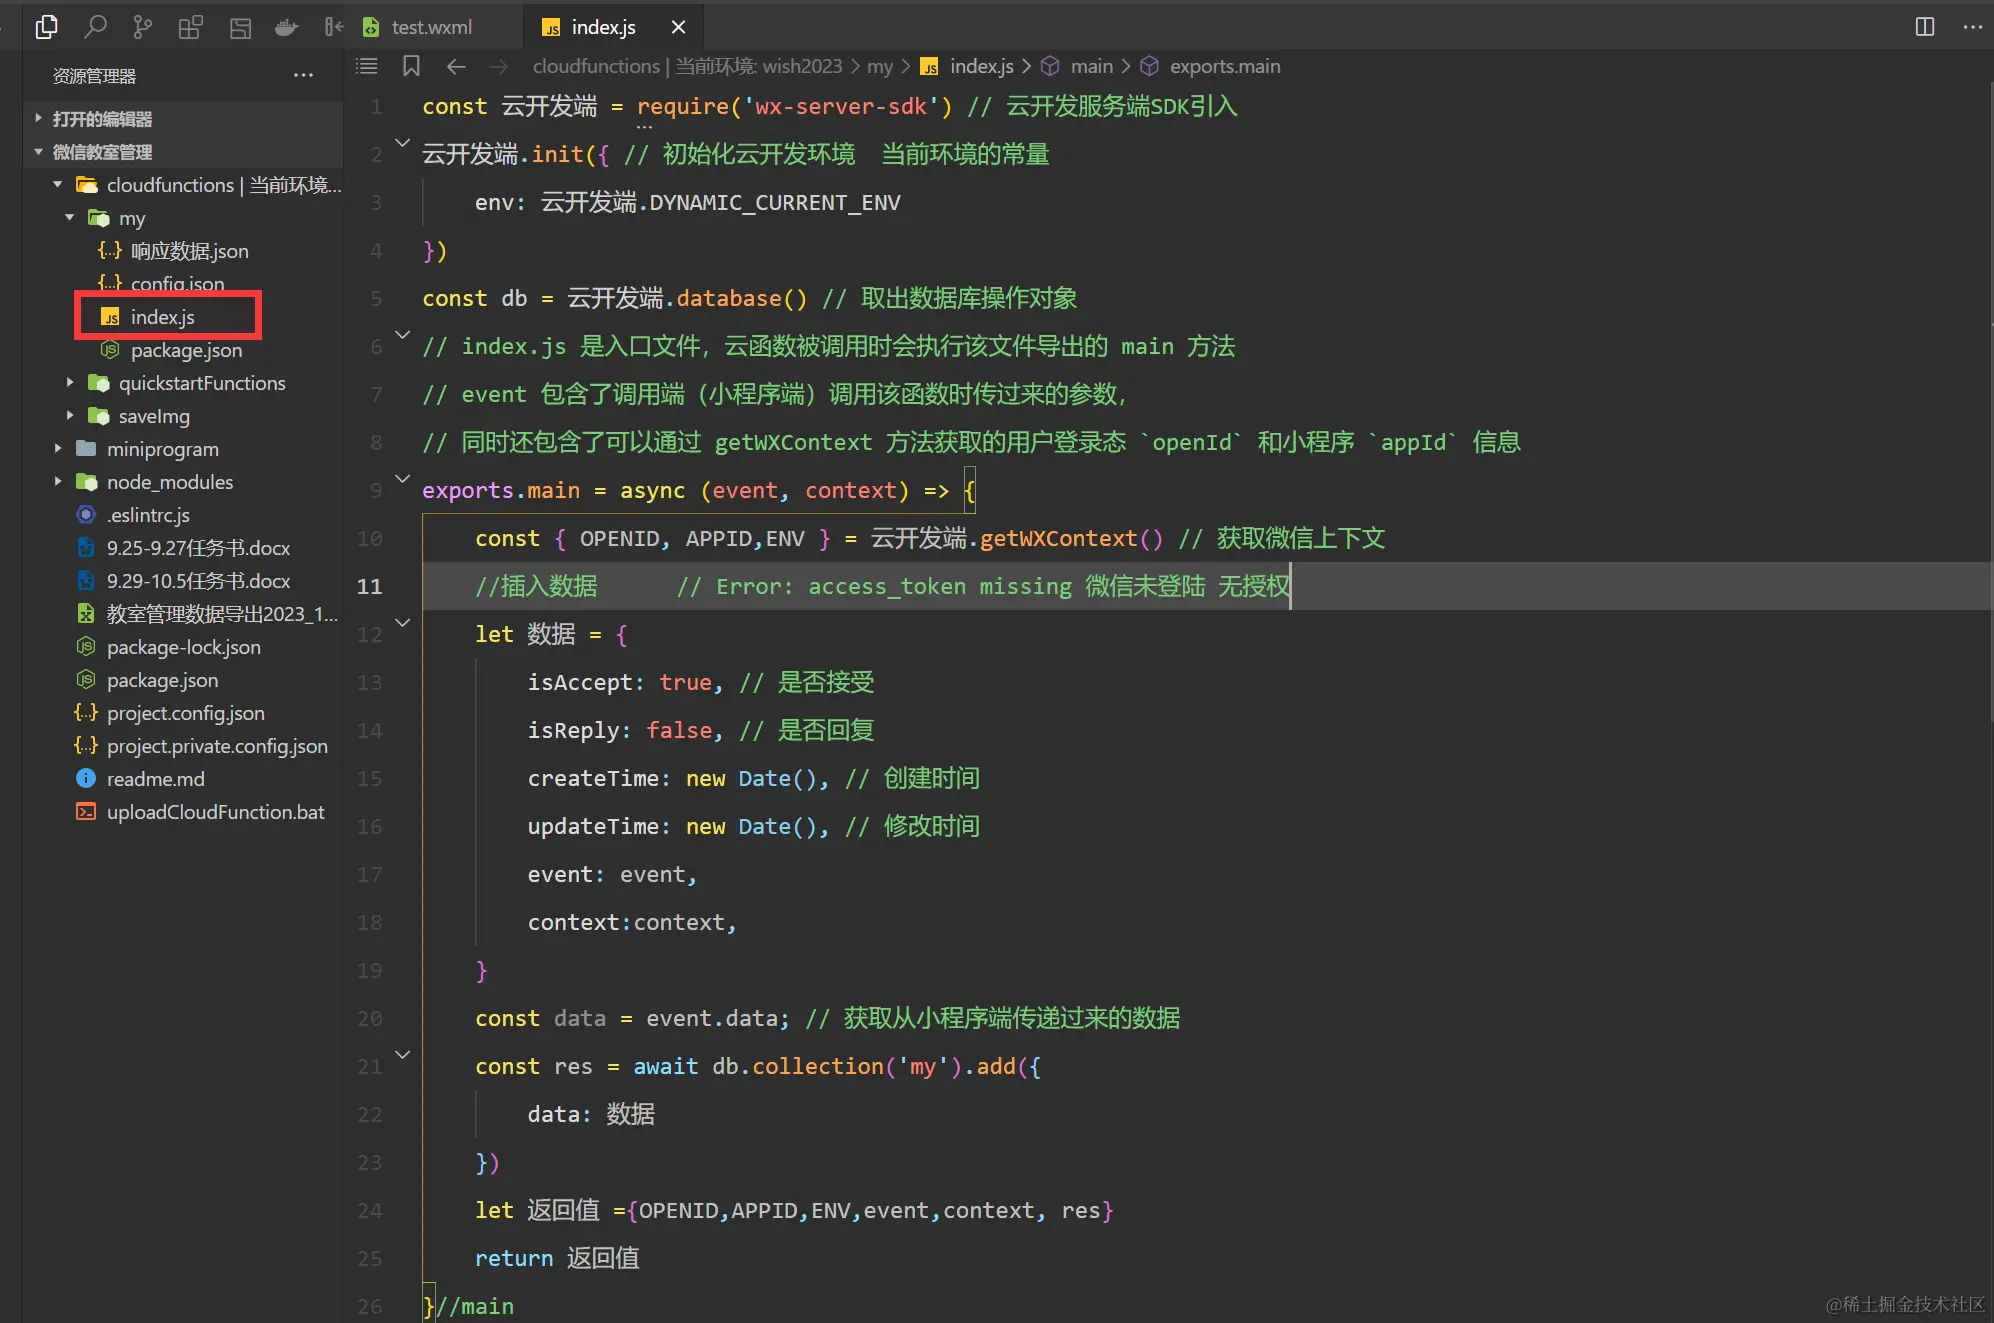Click the Explorer files icon

[47, 27]
